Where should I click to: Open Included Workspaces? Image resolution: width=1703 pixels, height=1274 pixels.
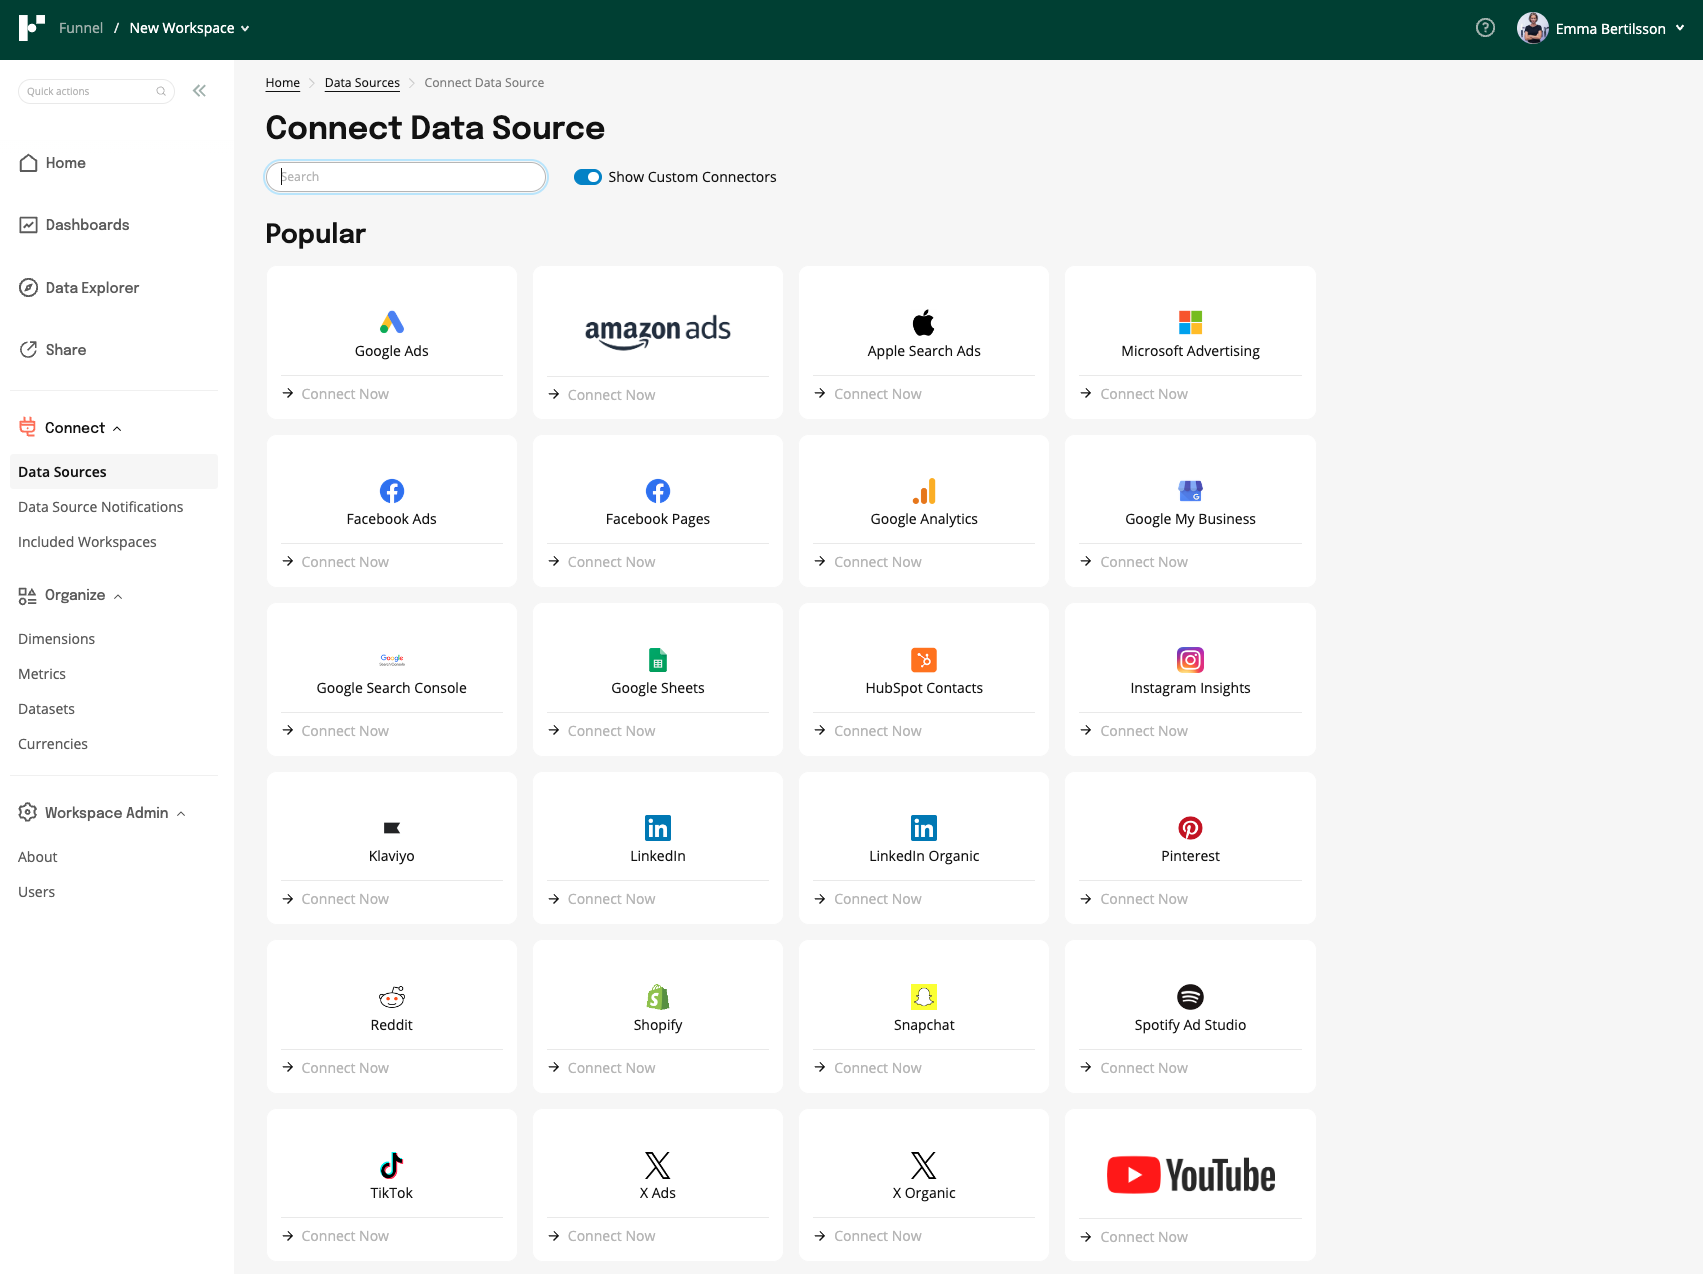[87, 542]
